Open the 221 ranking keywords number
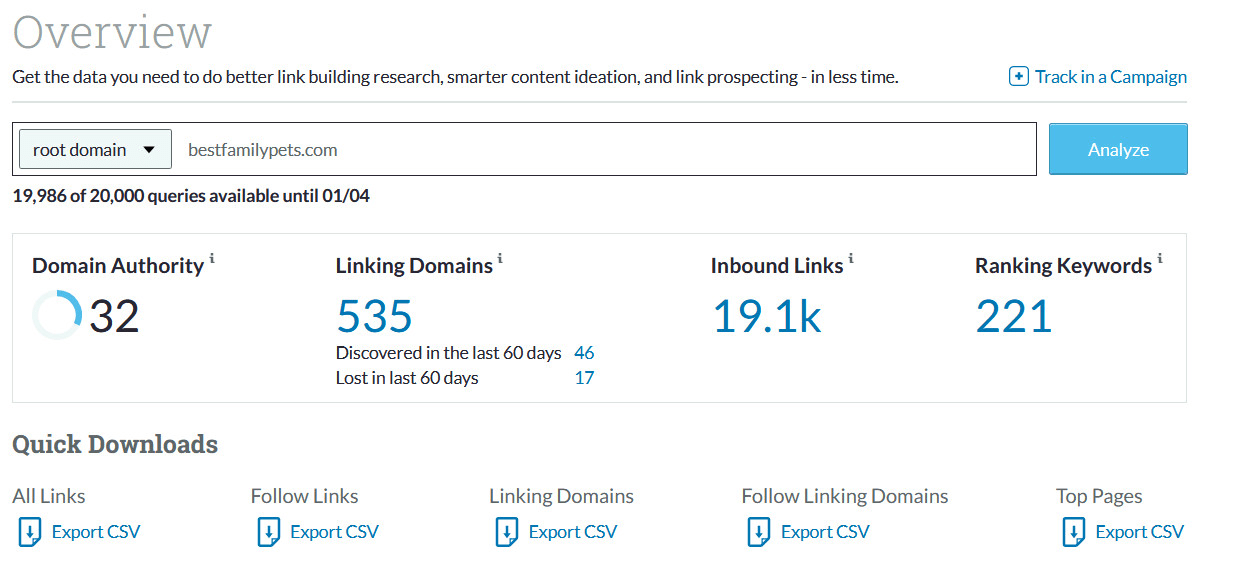 click(x=1013, y=317)
